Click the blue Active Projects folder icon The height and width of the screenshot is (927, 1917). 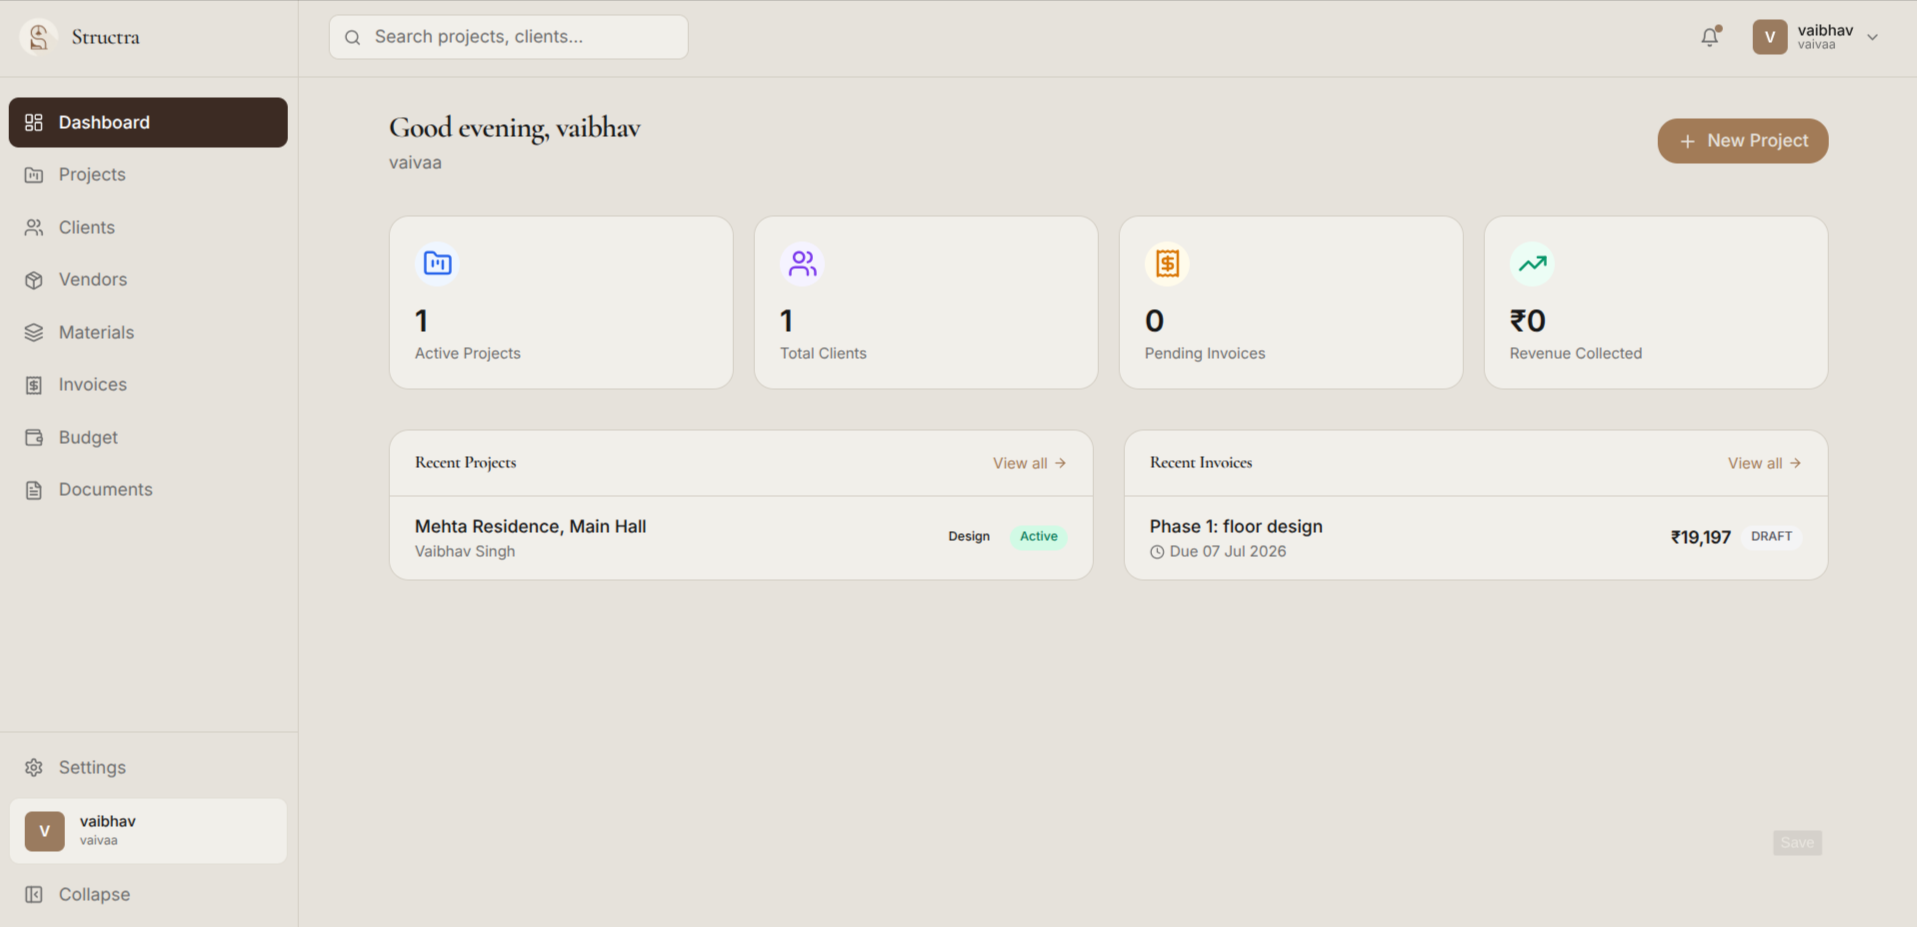[x=437, y=263]
